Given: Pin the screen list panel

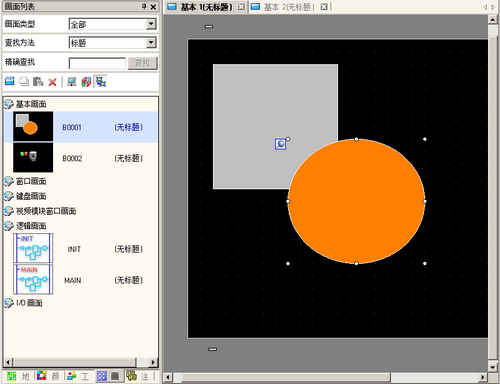Looking at the screenshot, I should click(144, 6).
